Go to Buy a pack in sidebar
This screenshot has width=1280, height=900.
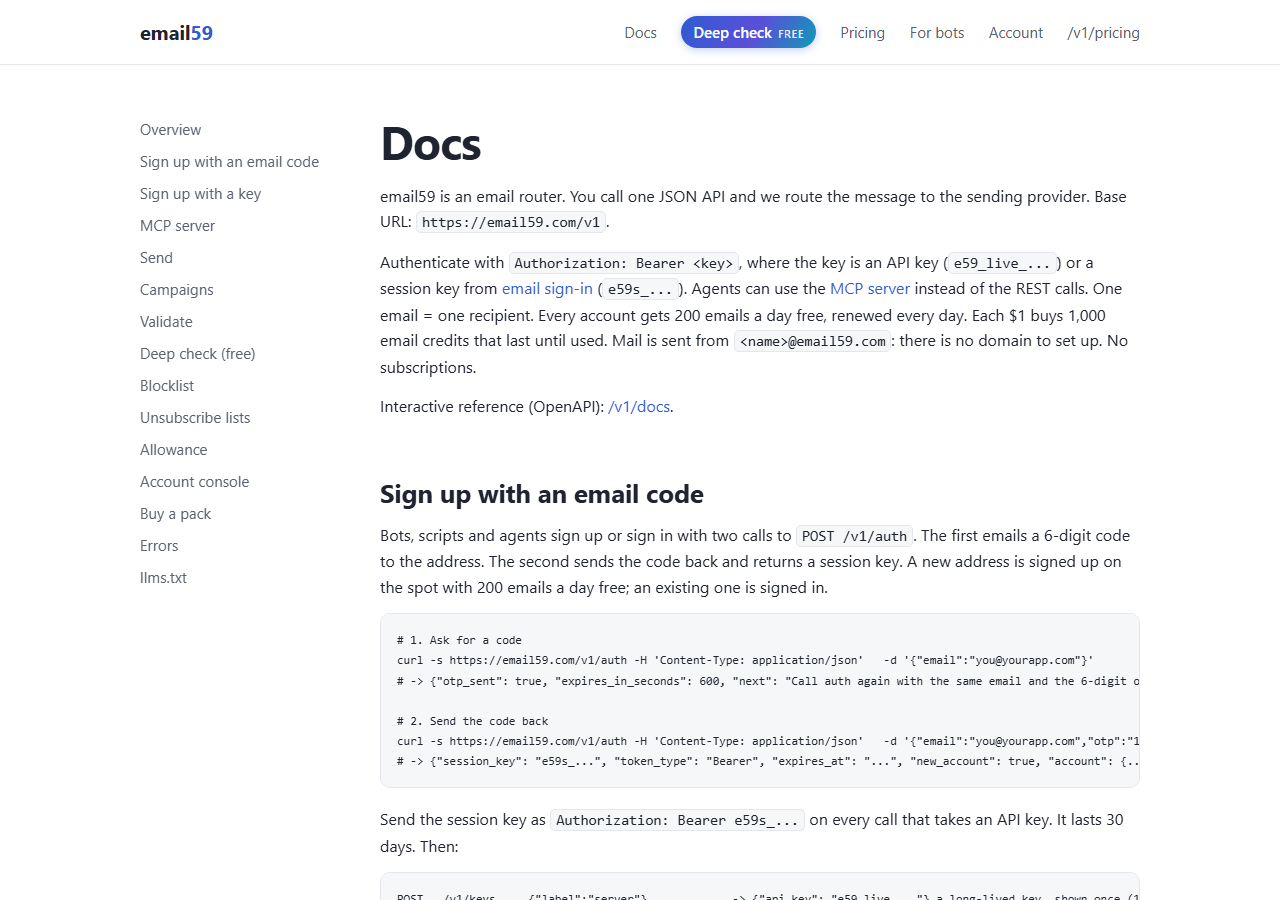[x=175, y=514]
